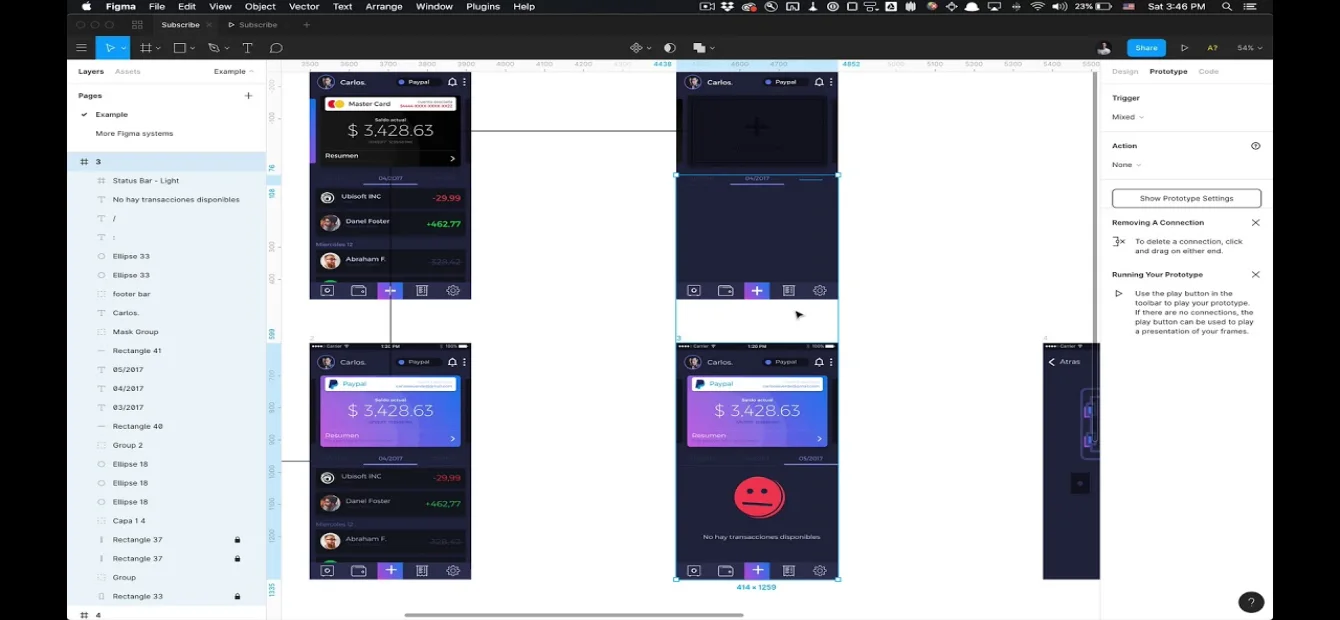Open the Arrange menu
The image size is (1340, 620).
click(x=384, y=6)
